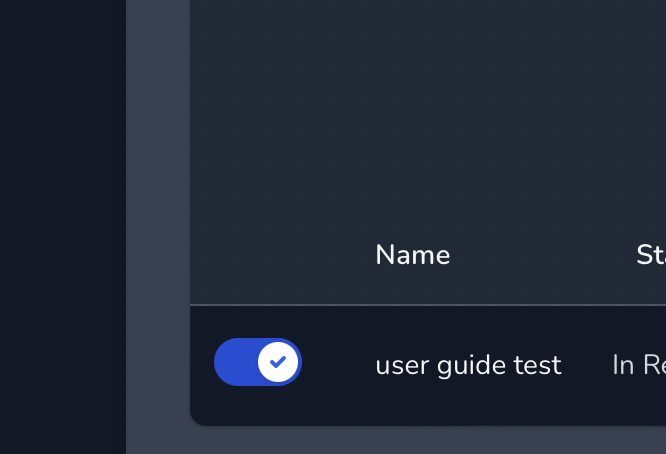This screenshot has width=666, height=454.
Task: Select the In Review status cell
Action: [639, 365]
